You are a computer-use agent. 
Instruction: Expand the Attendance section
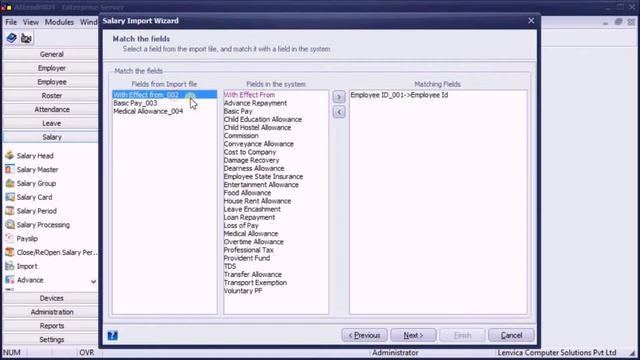pos(51,109)
